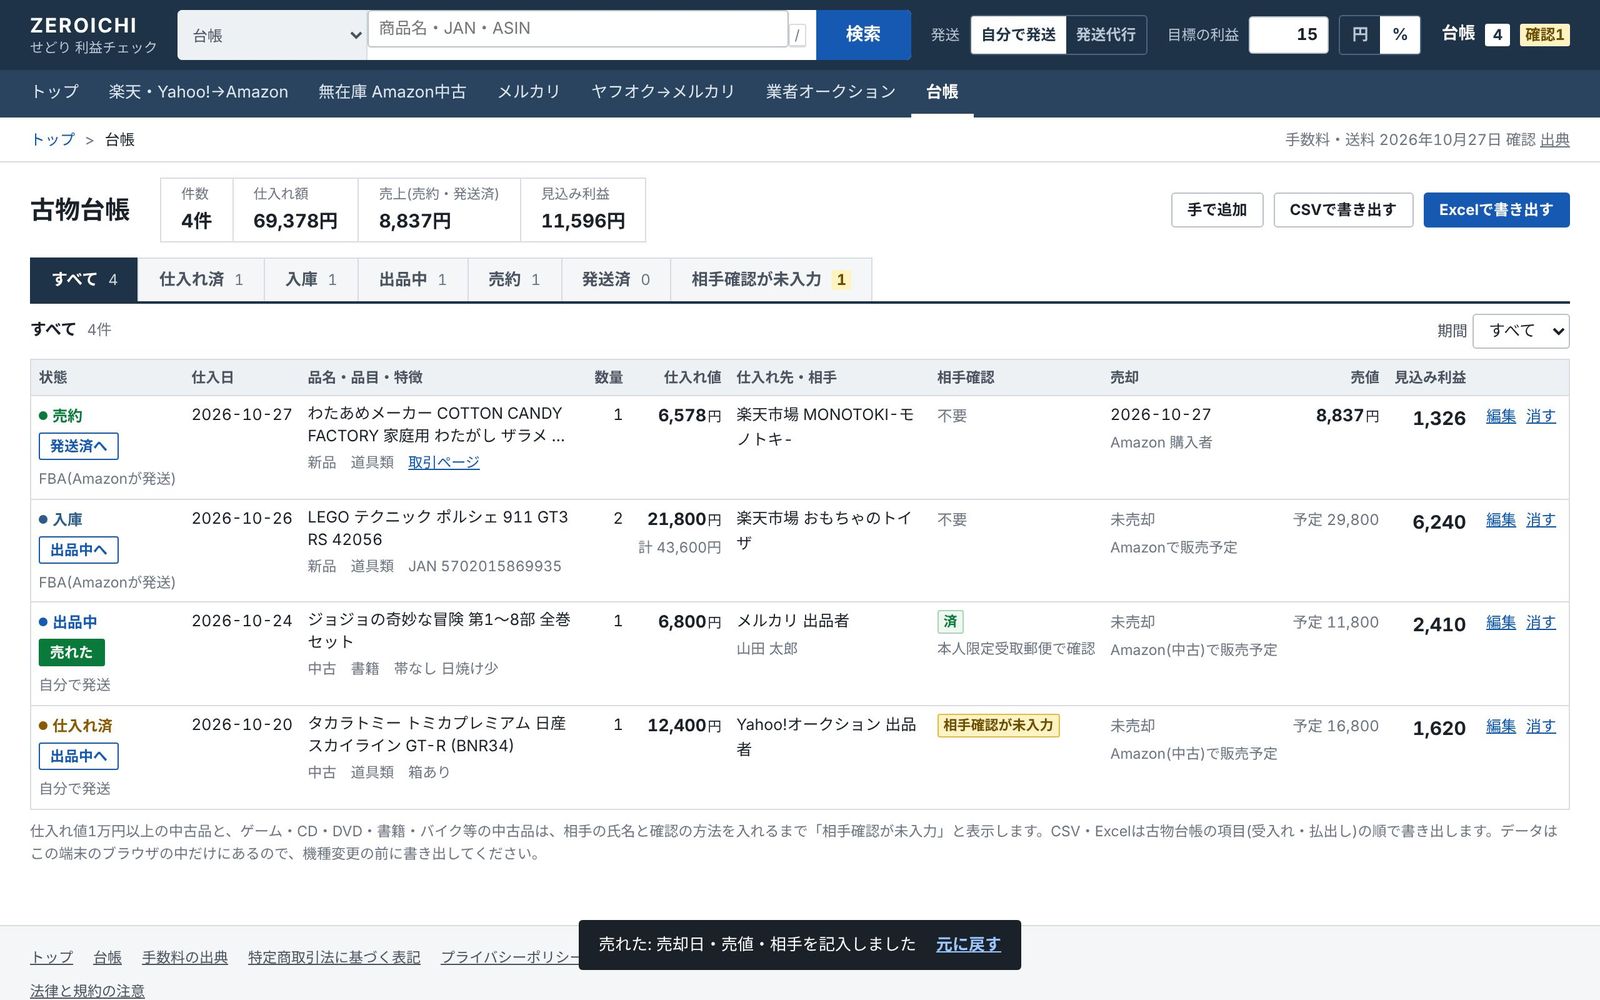Click green 売れた button on ジョジョ row

72,652
